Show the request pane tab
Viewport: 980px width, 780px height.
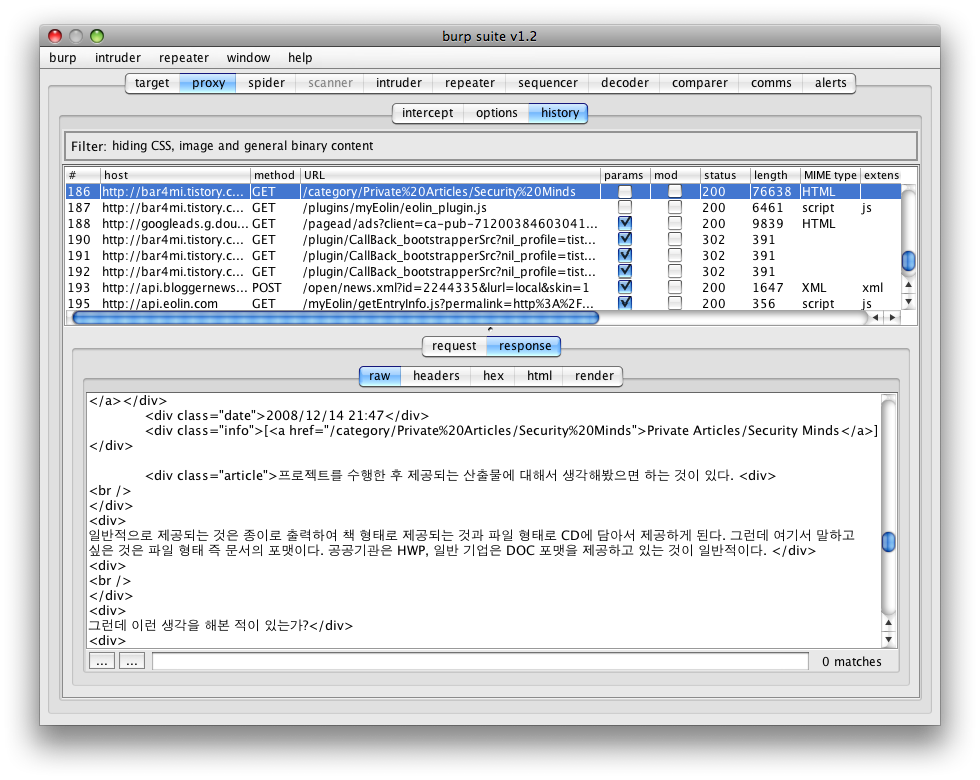(454, 346)
